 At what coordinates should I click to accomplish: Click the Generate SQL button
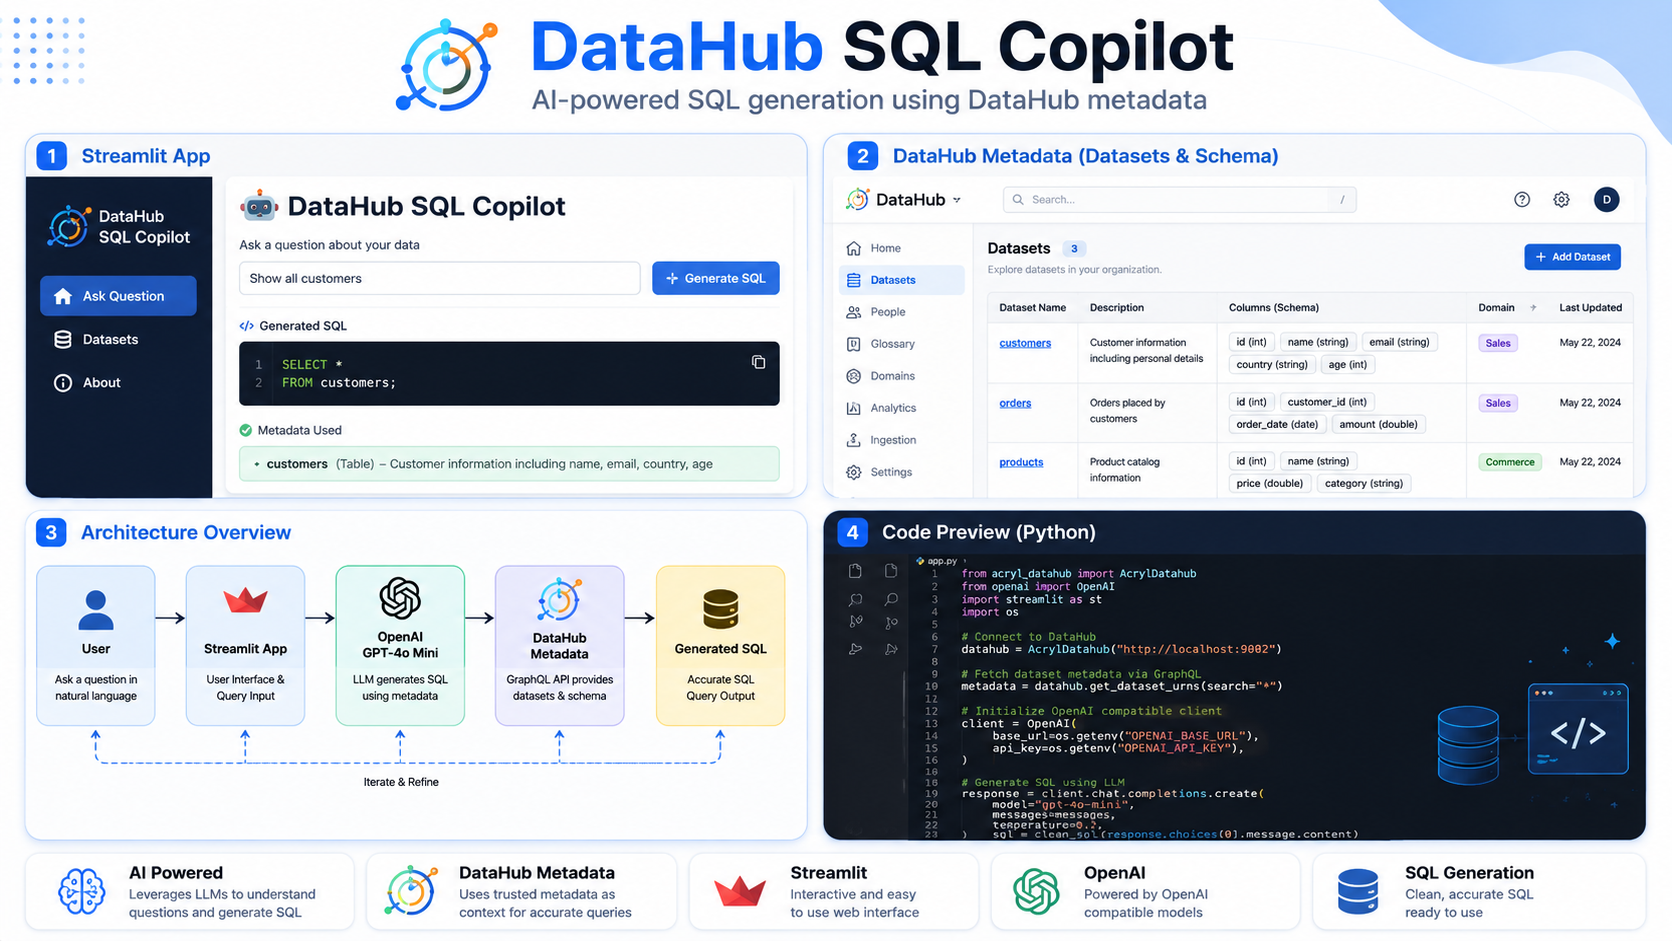click(x=716, y=278)
